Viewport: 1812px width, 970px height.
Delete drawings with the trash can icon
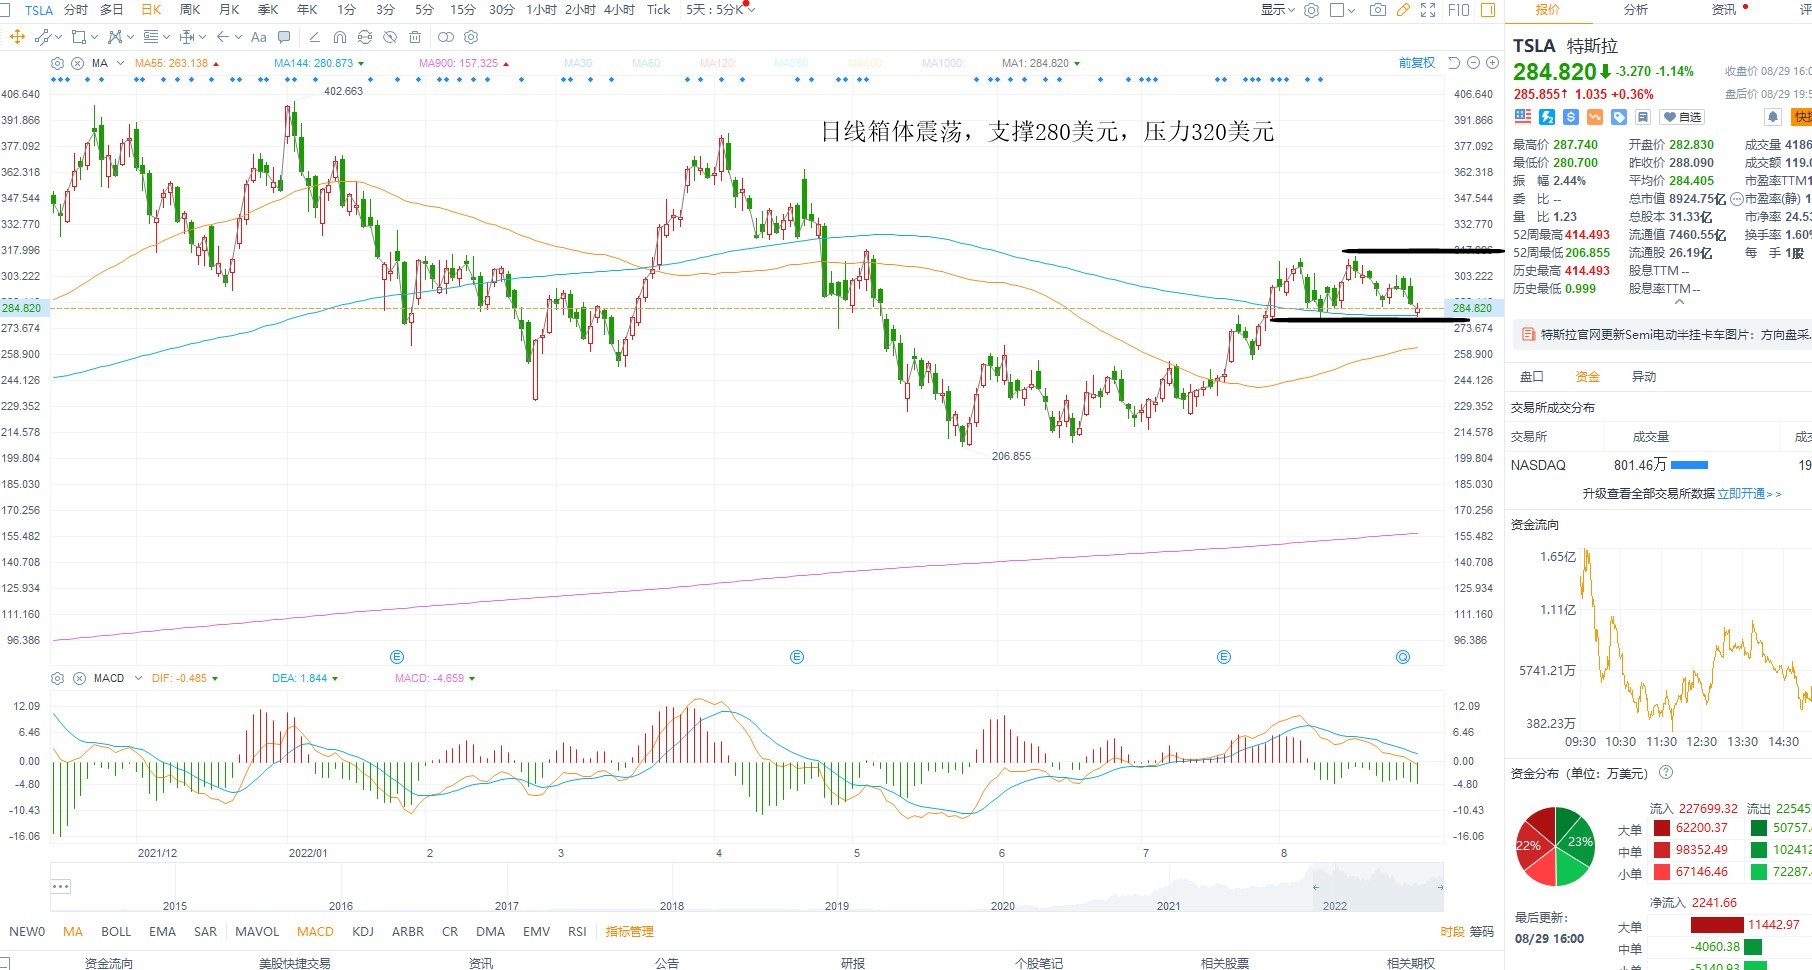tap(415, 37)
